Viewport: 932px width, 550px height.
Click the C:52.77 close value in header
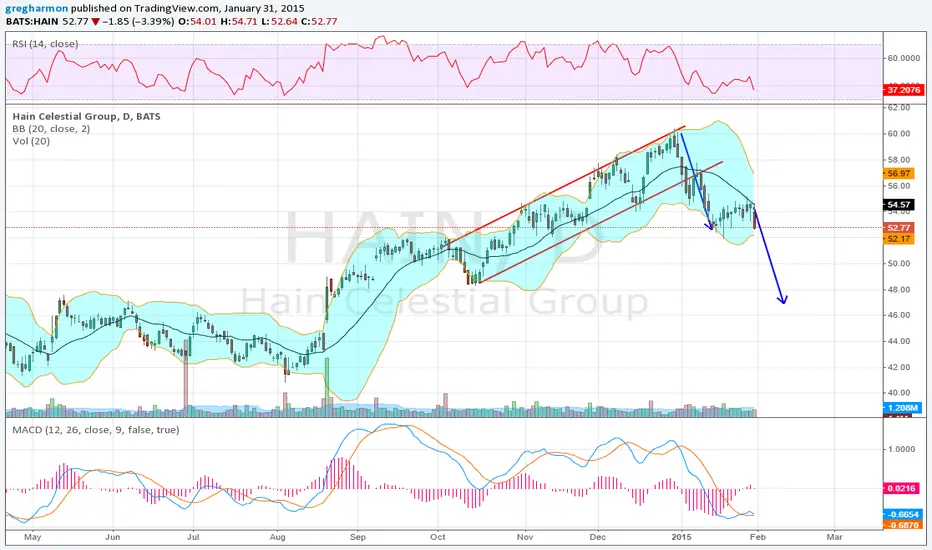tap(319, 21)
